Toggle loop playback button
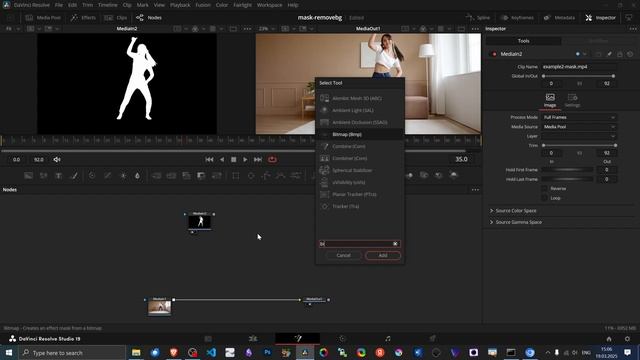The image size is (640, 360). 272,160
